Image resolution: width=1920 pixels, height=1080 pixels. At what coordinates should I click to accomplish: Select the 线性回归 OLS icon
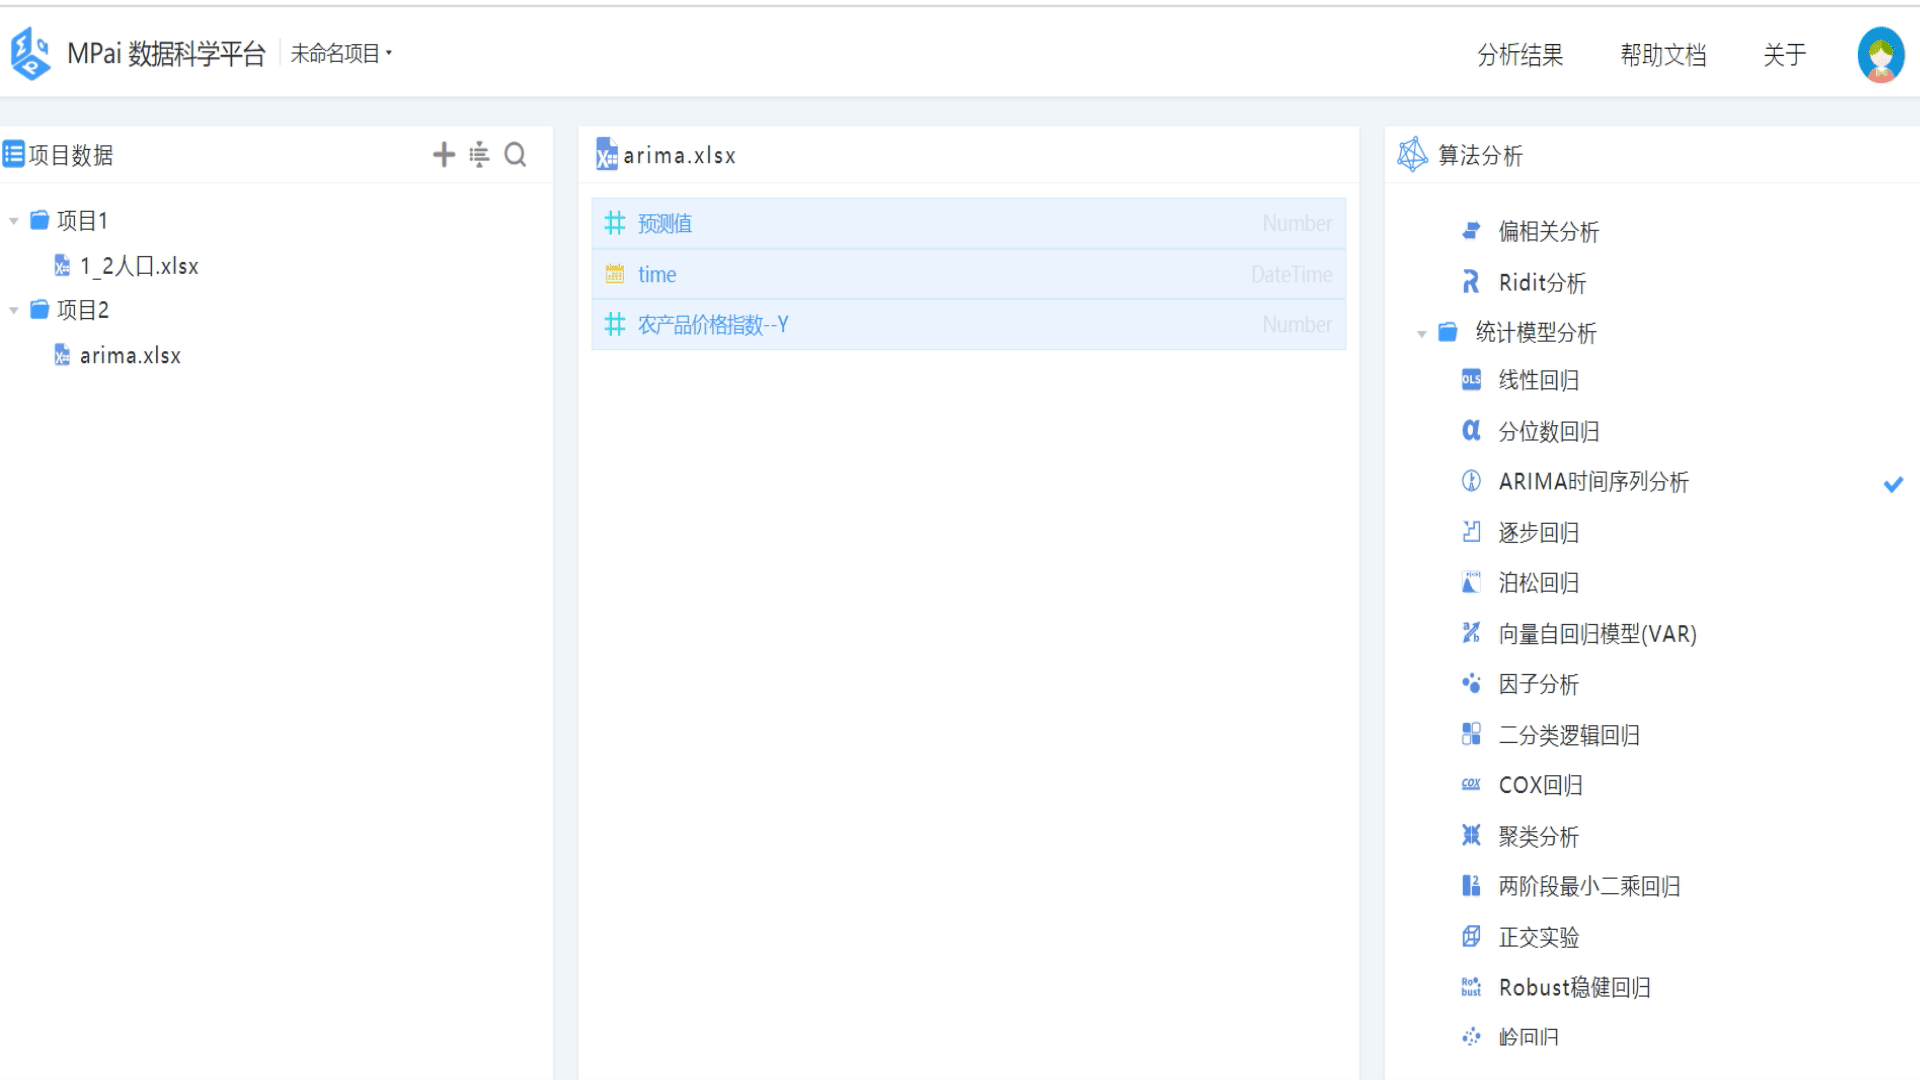pyautogui.click(x=1471, y=380)
